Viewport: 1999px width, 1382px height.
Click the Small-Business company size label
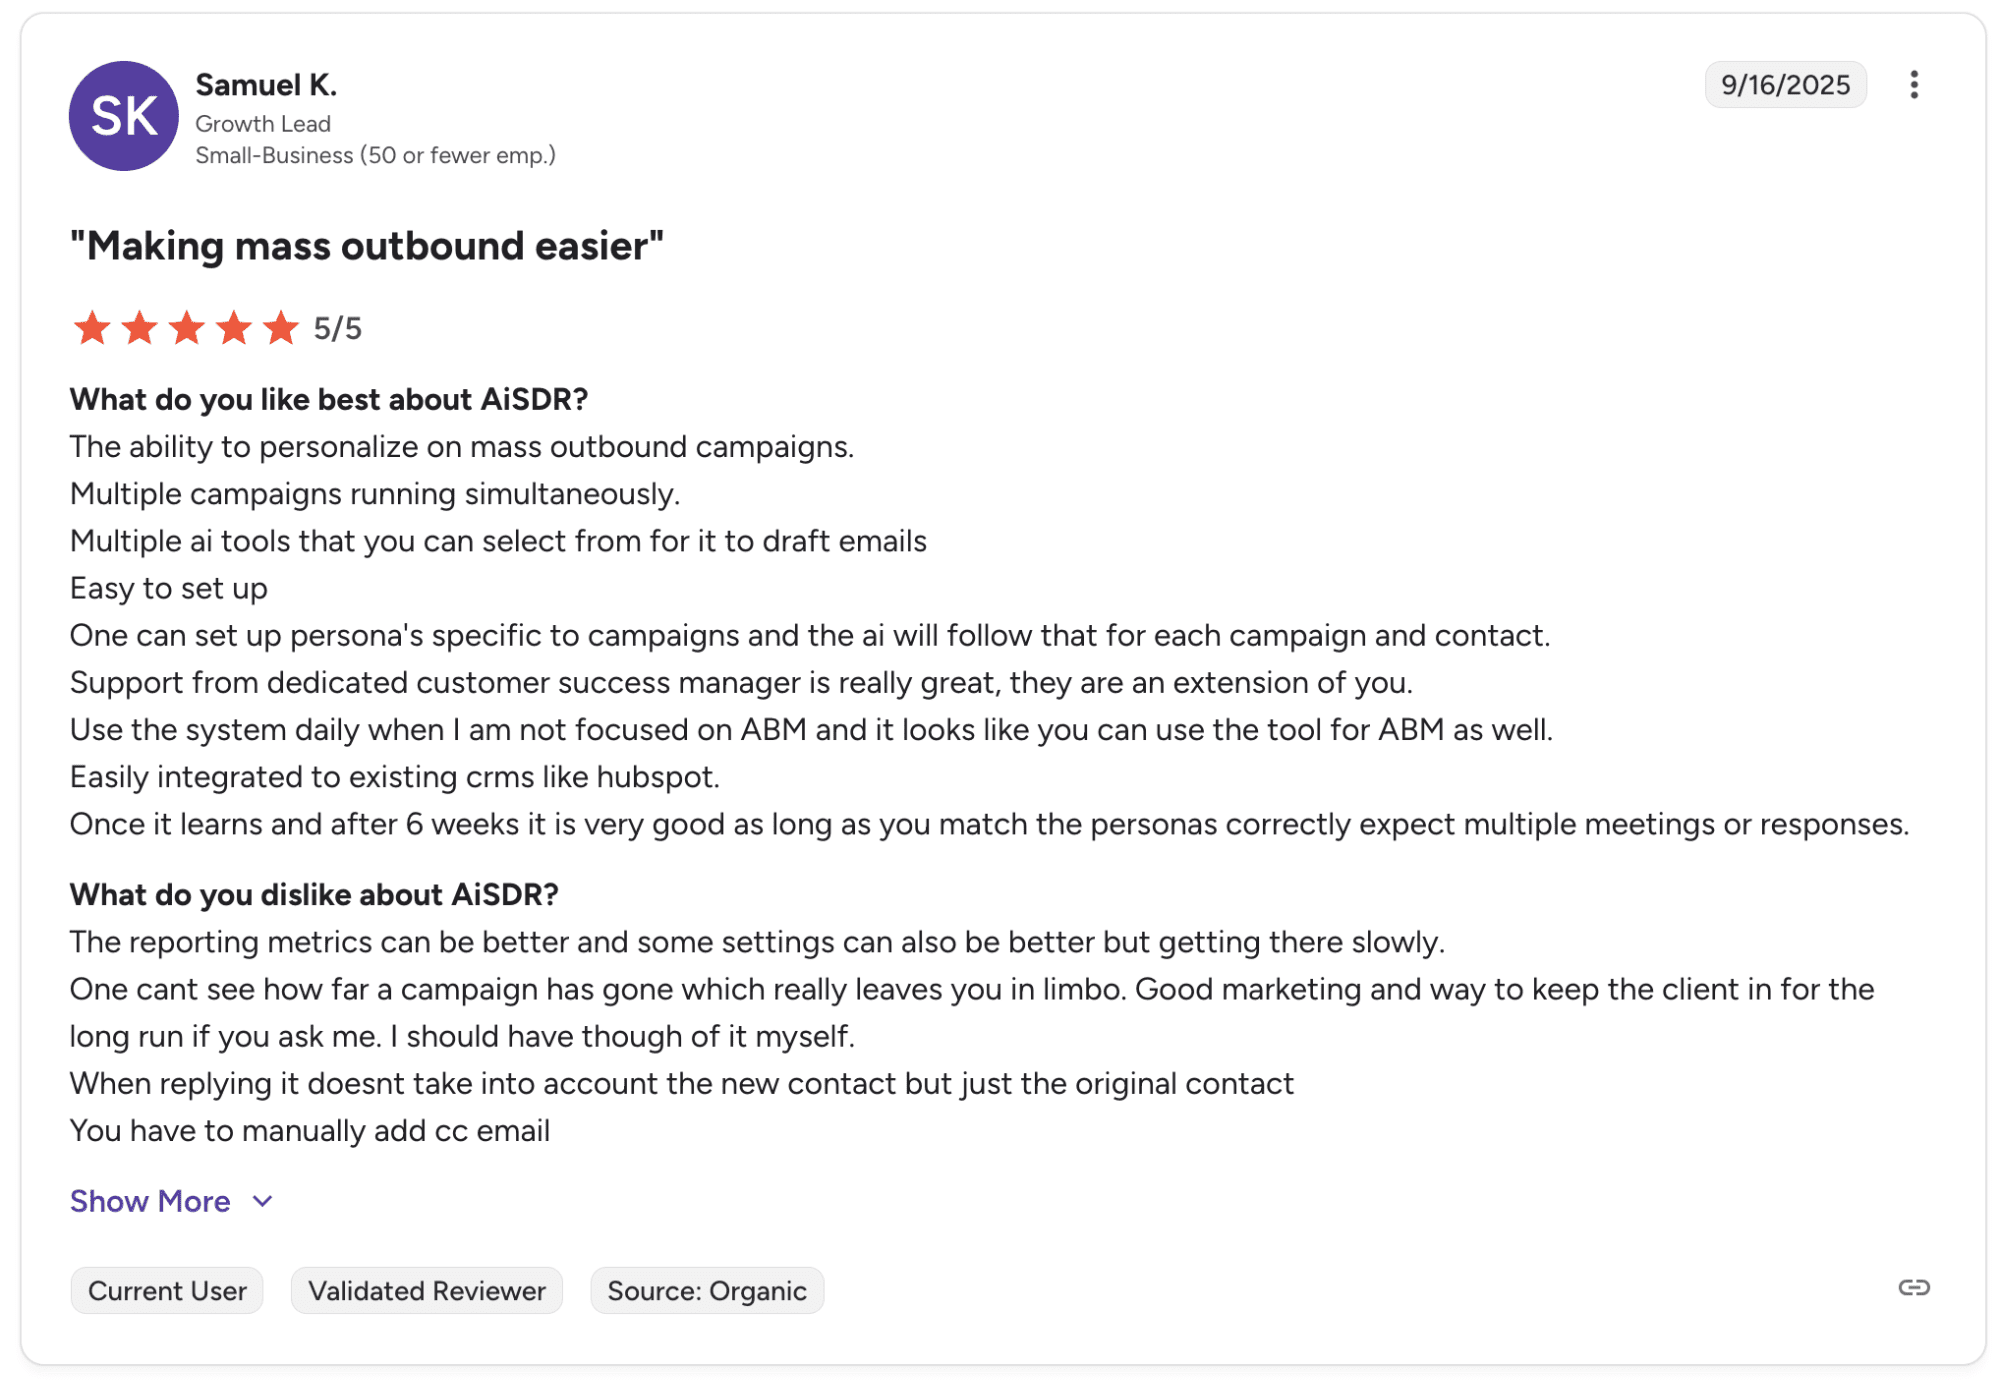coord(375,155)
